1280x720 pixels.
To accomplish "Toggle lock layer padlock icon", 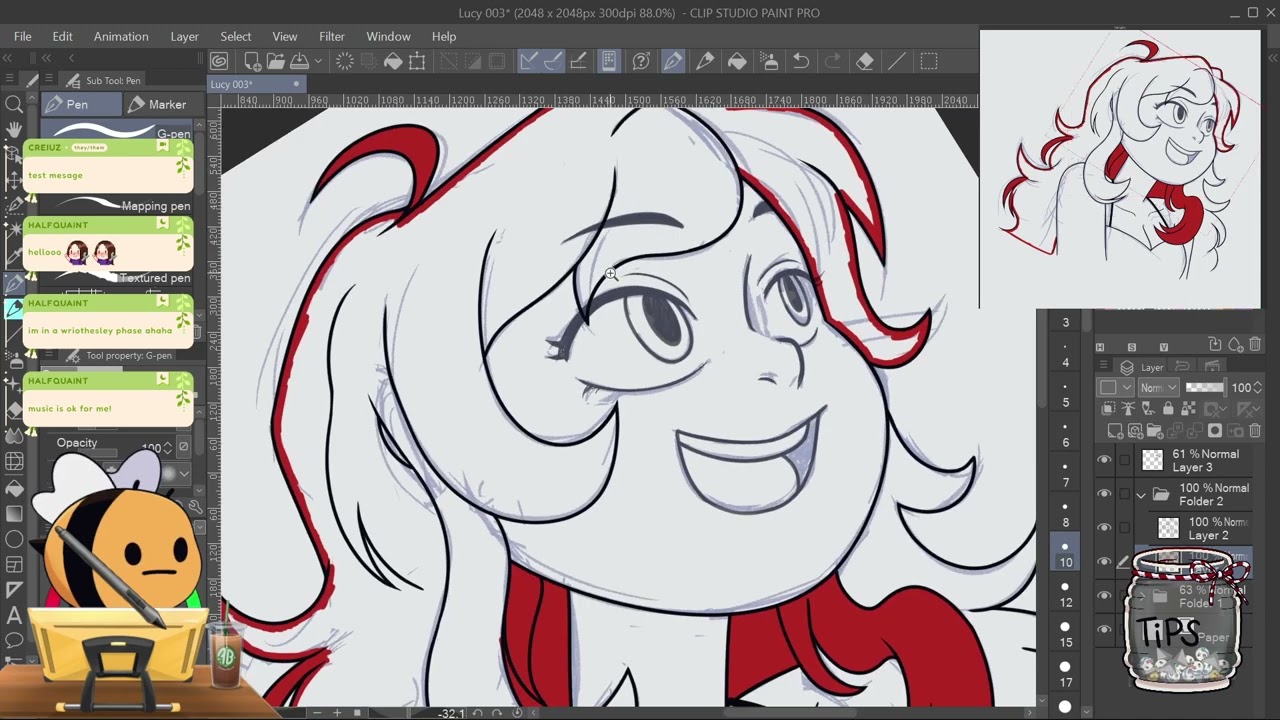I will [1167, 409].
